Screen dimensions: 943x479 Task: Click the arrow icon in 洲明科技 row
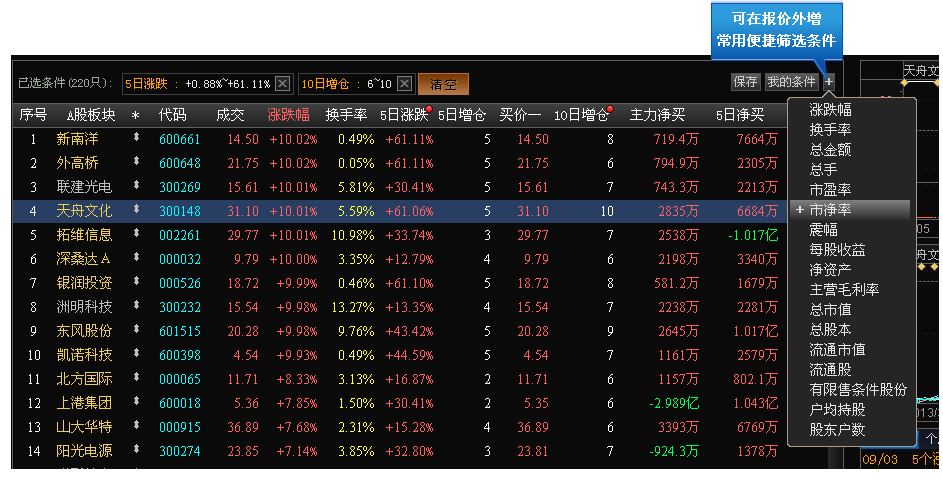137,305
